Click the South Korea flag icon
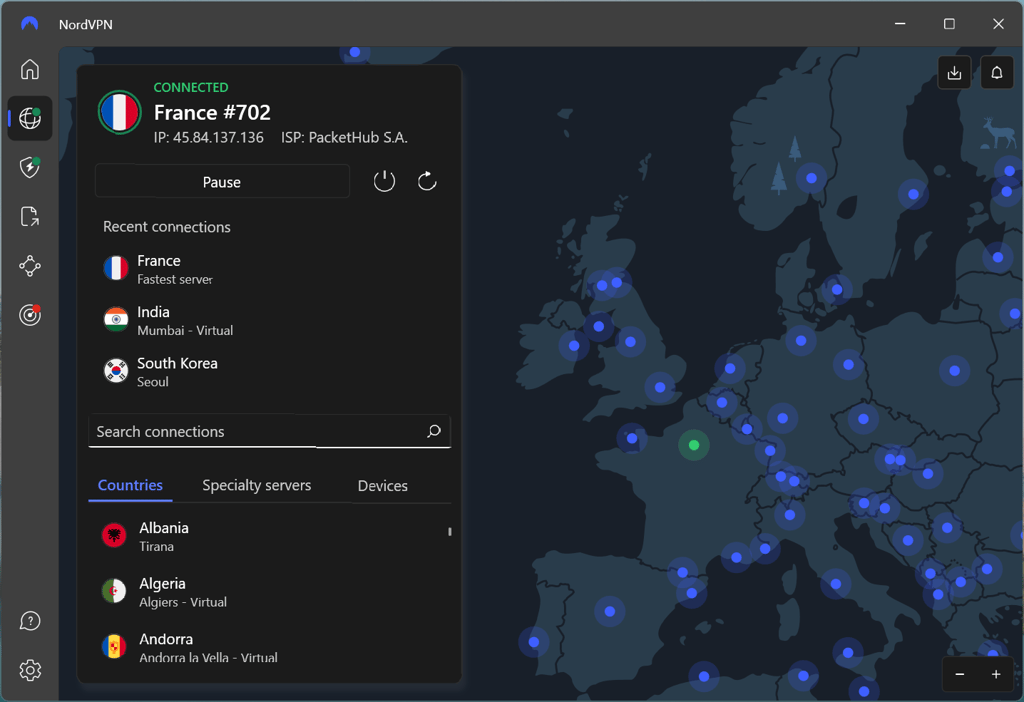 tap(116, 371)
